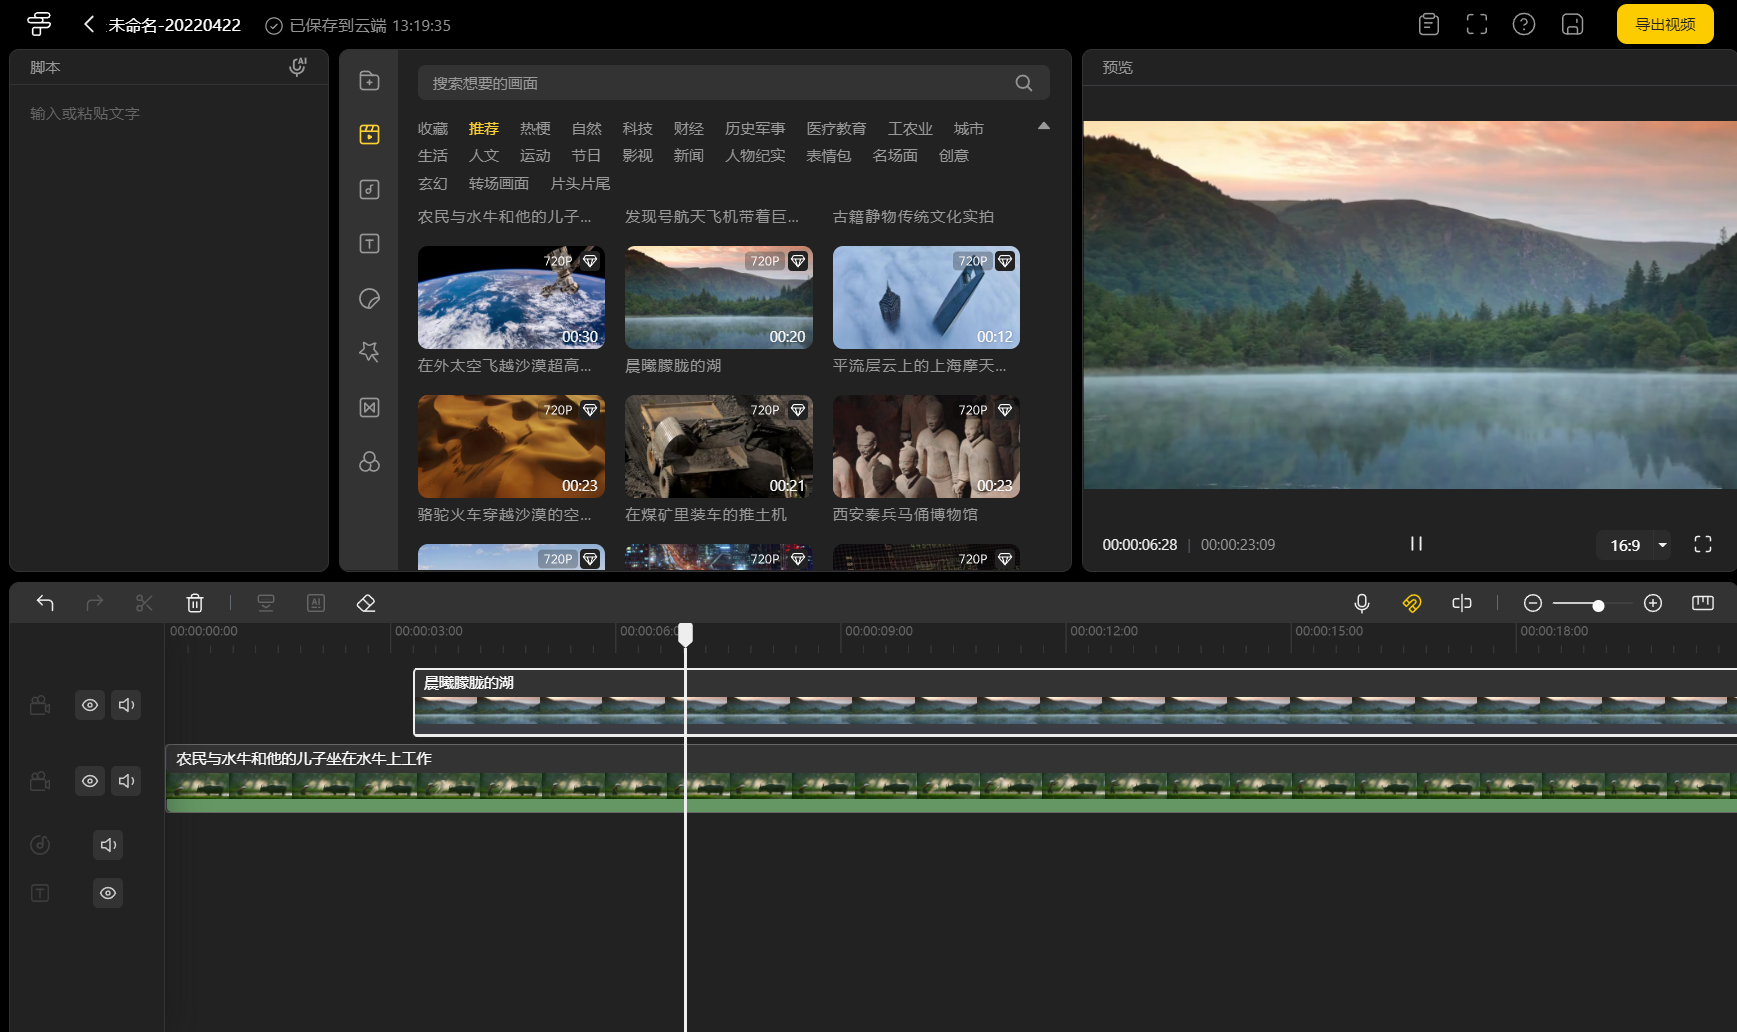Select the 转场画面 category tab

(499, 183)
